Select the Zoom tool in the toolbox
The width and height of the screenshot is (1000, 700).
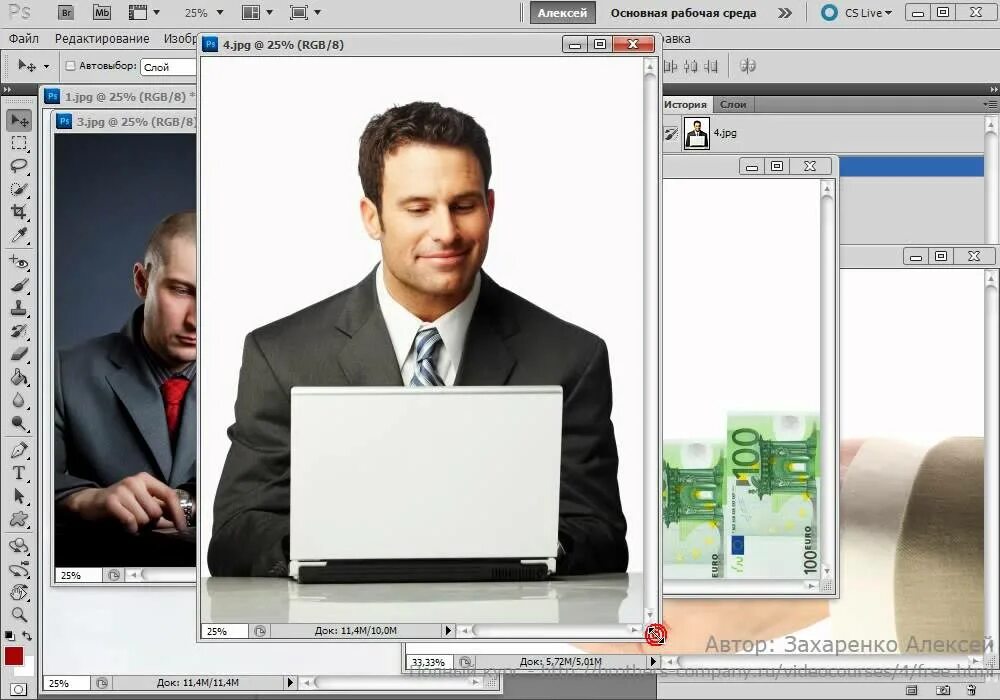(x=19, y=615)
